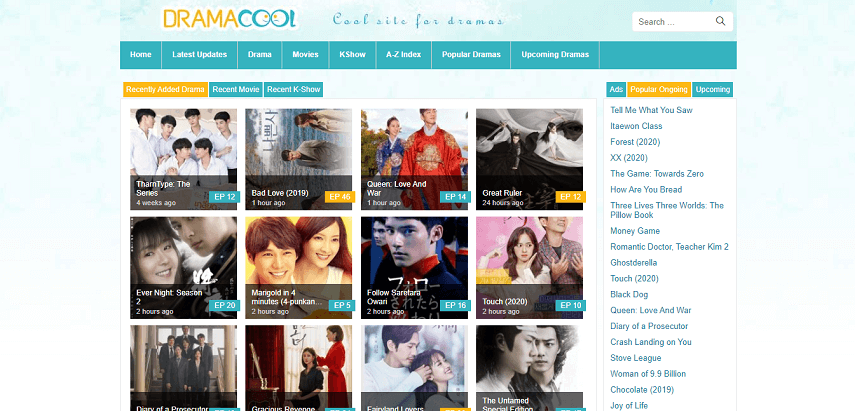Open Diary of a Prosecutor sidebar link
The image size is (855, 411).
point(649,326)
